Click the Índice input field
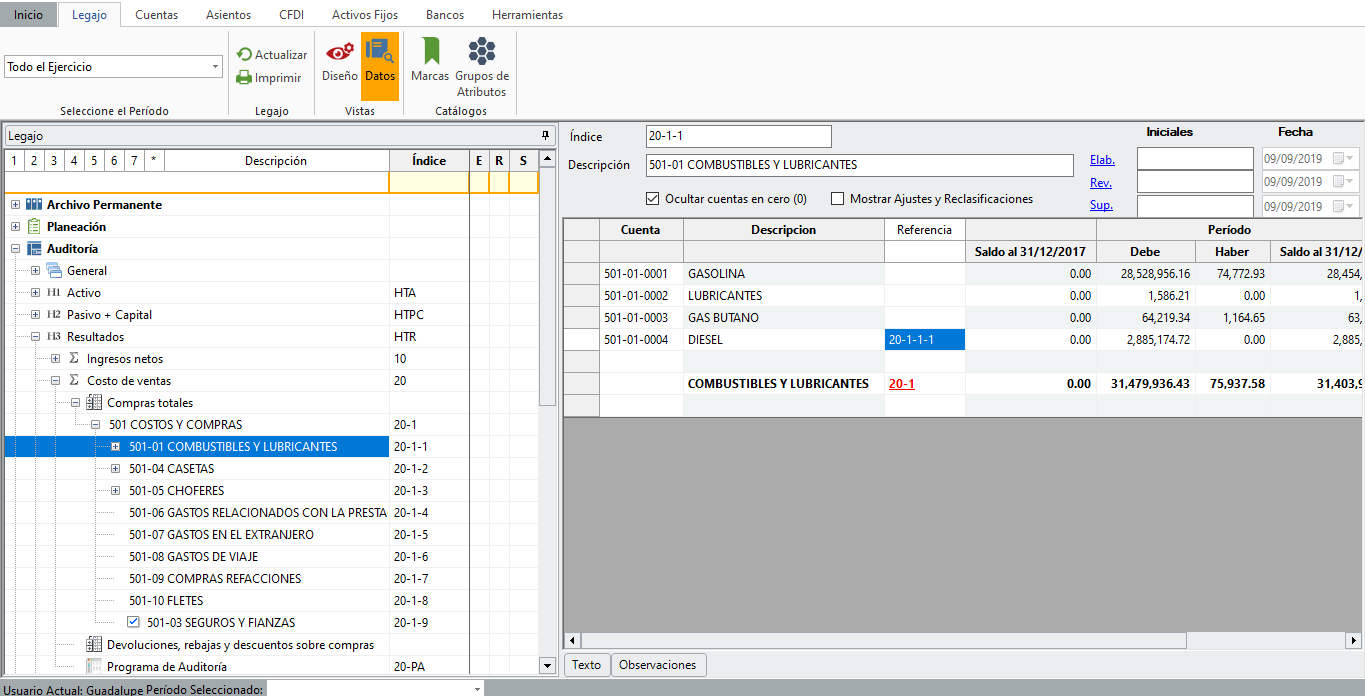 click(738, 136)
